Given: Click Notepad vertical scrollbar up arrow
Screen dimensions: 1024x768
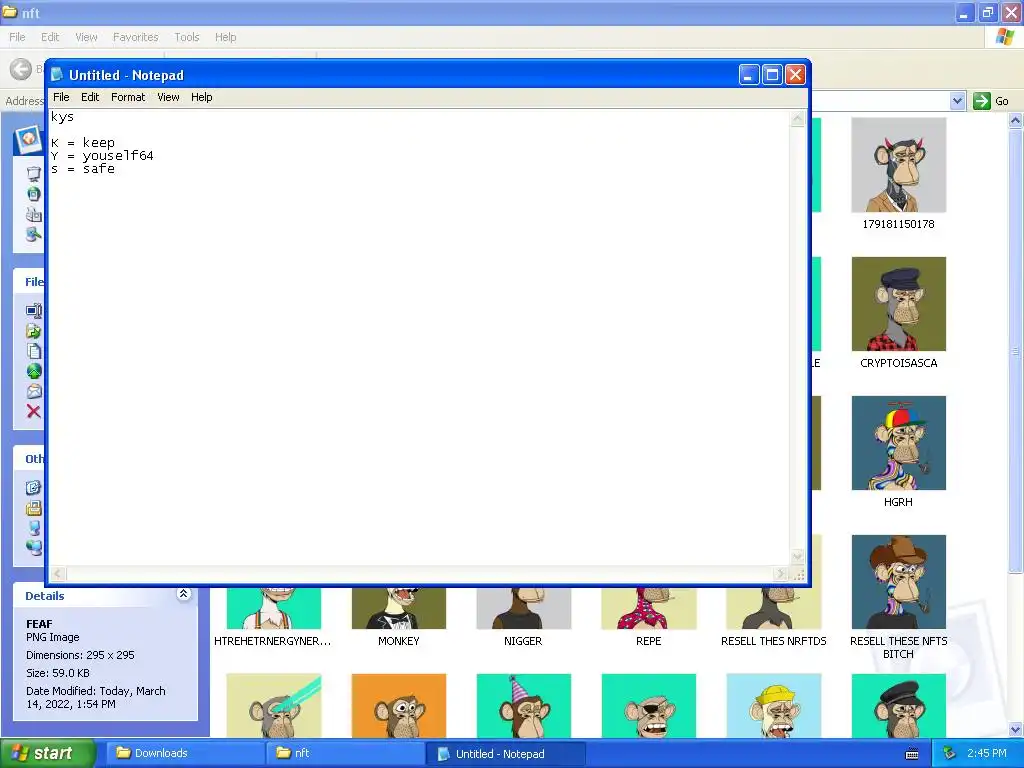Looking at the screenshot, I should (797, 118).
